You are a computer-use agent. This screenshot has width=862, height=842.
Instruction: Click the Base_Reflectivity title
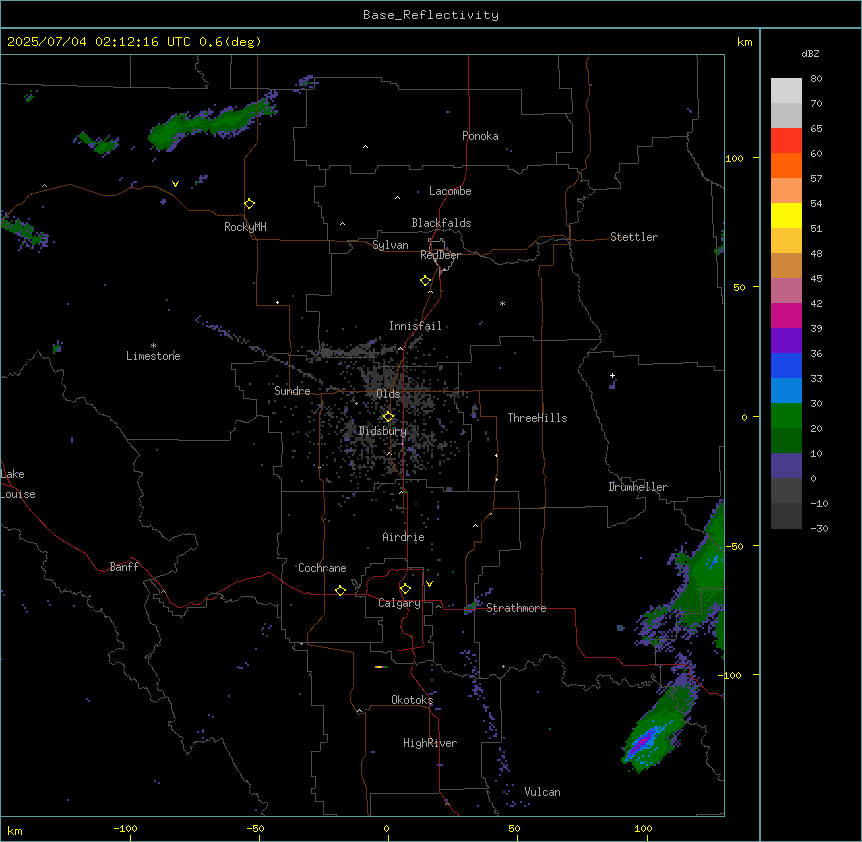[x=431, y=15]
